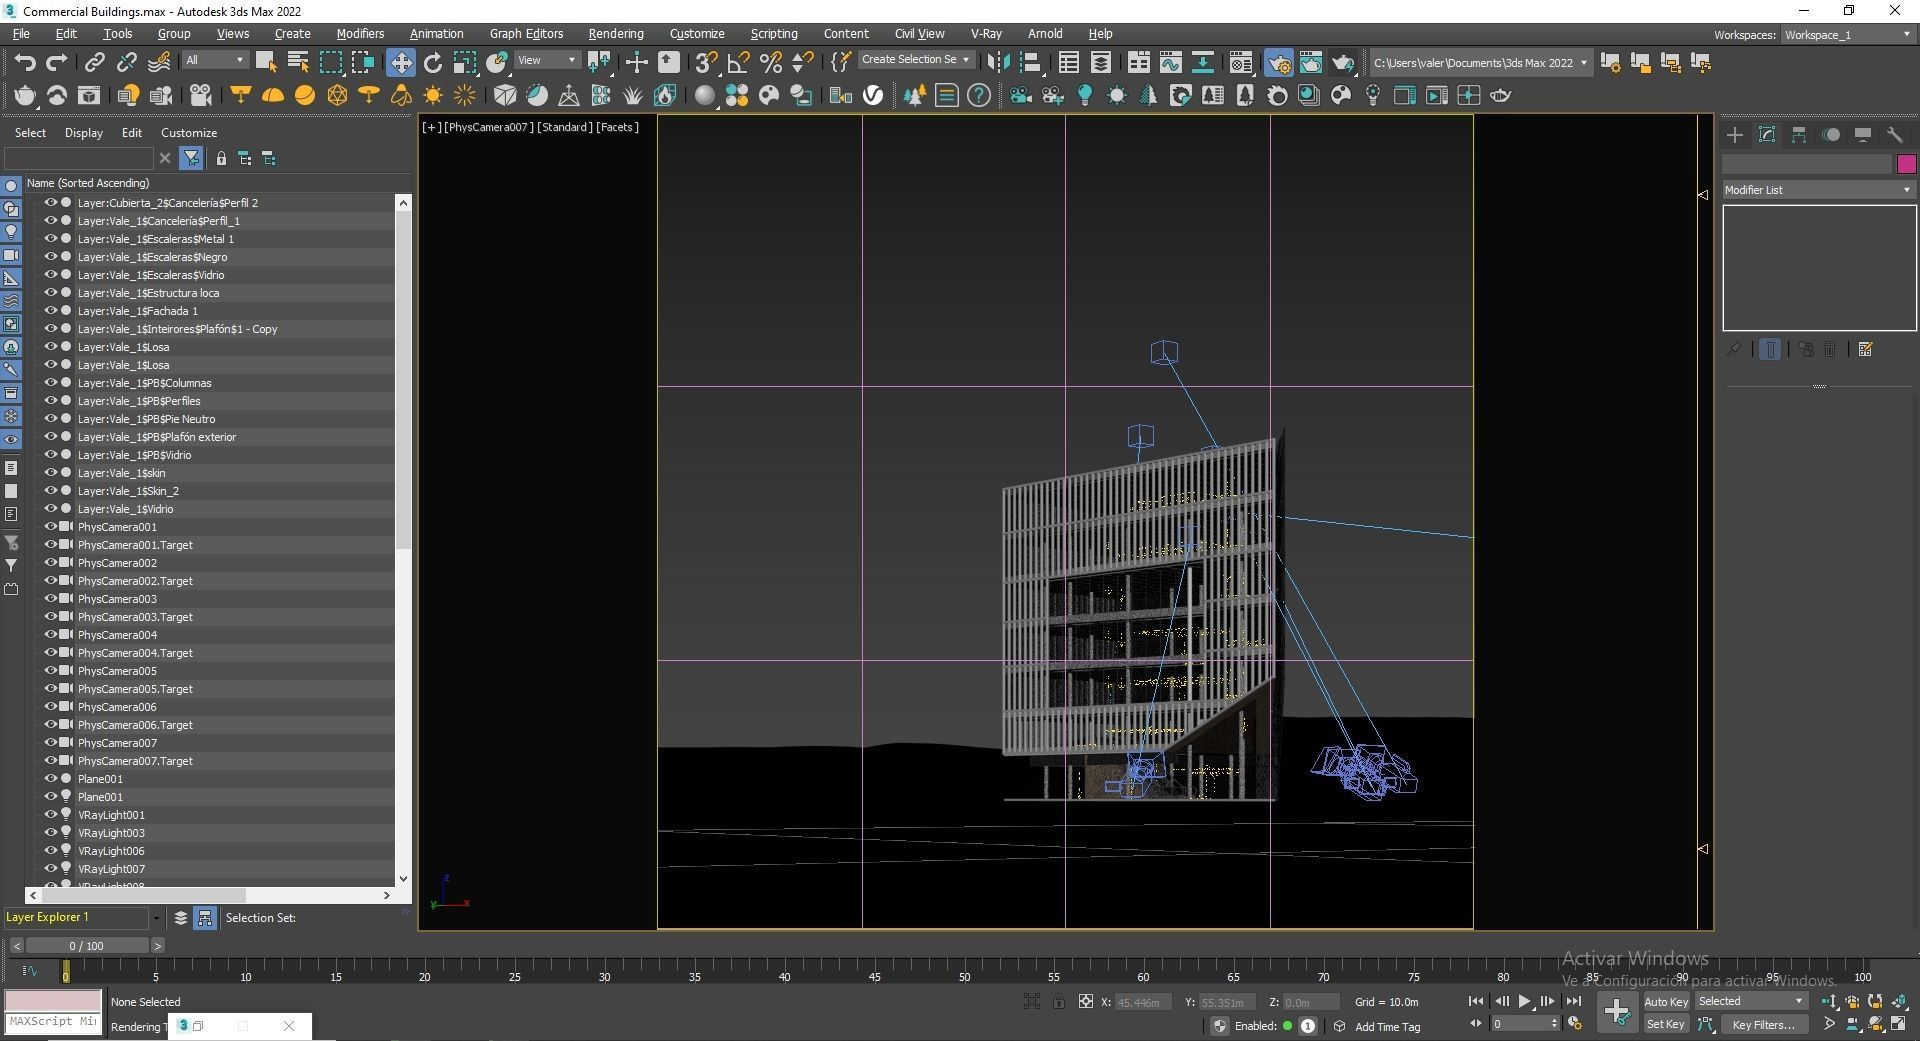Viewport: 1920px width, 1041px height.
Task: Click the Render Production teapot icon
Action: pyautogui.click(x=1342, y=62)
